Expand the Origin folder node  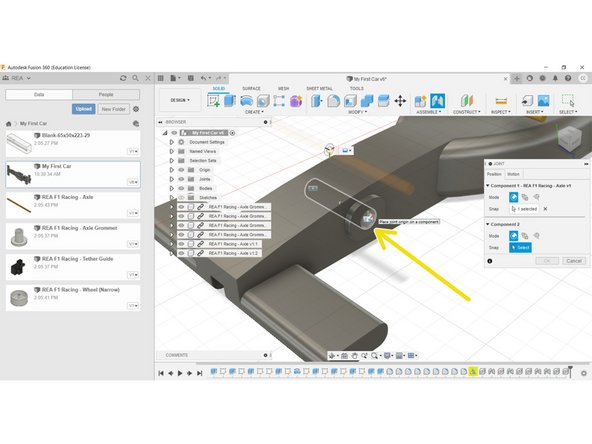click(171, 170)
